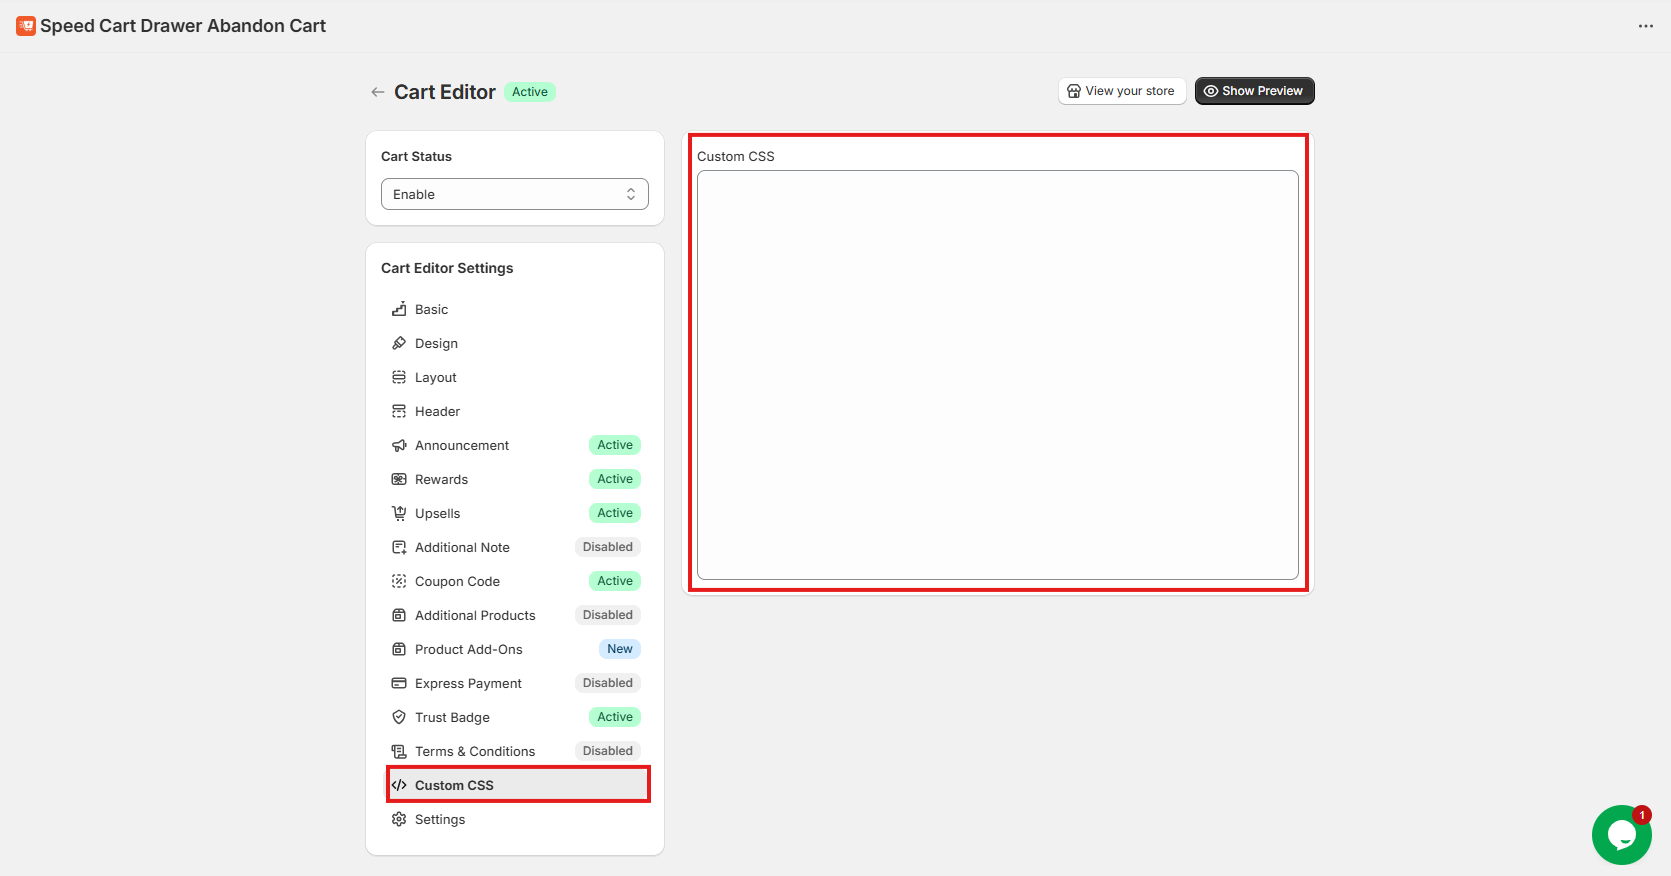Image resolution: width=1671 pixels, height=876 pixels.
Task: Click the Trust Badge shield icon
Action: tap(399, 717)
